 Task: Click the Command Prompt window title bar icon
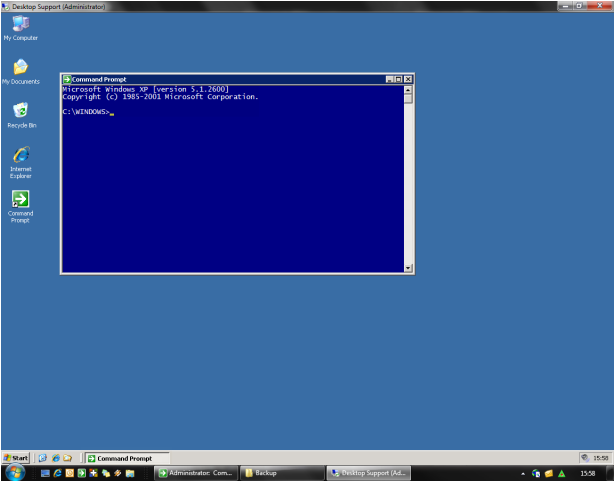coord(67,79)
